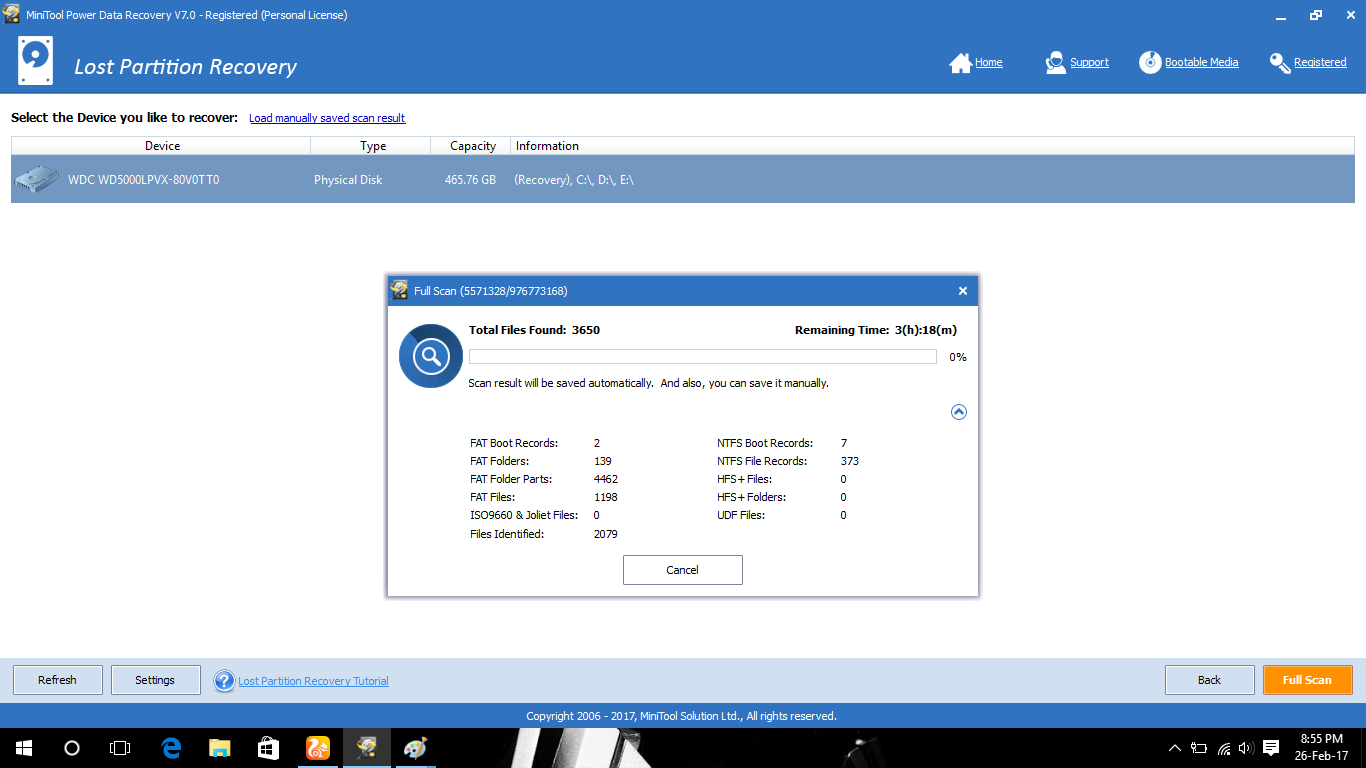Image resolution: width=1366 pixels, height=768 pixels.
Task: Close the Full Scan dialog
Action: (x=963, y=291)
